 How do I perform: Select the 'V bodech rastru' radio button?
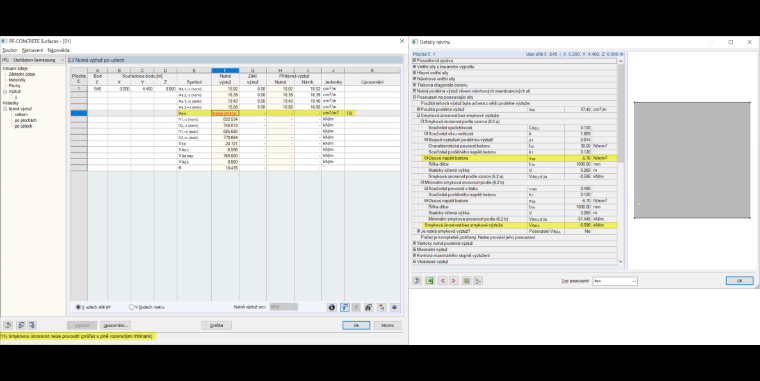[131, 307]
